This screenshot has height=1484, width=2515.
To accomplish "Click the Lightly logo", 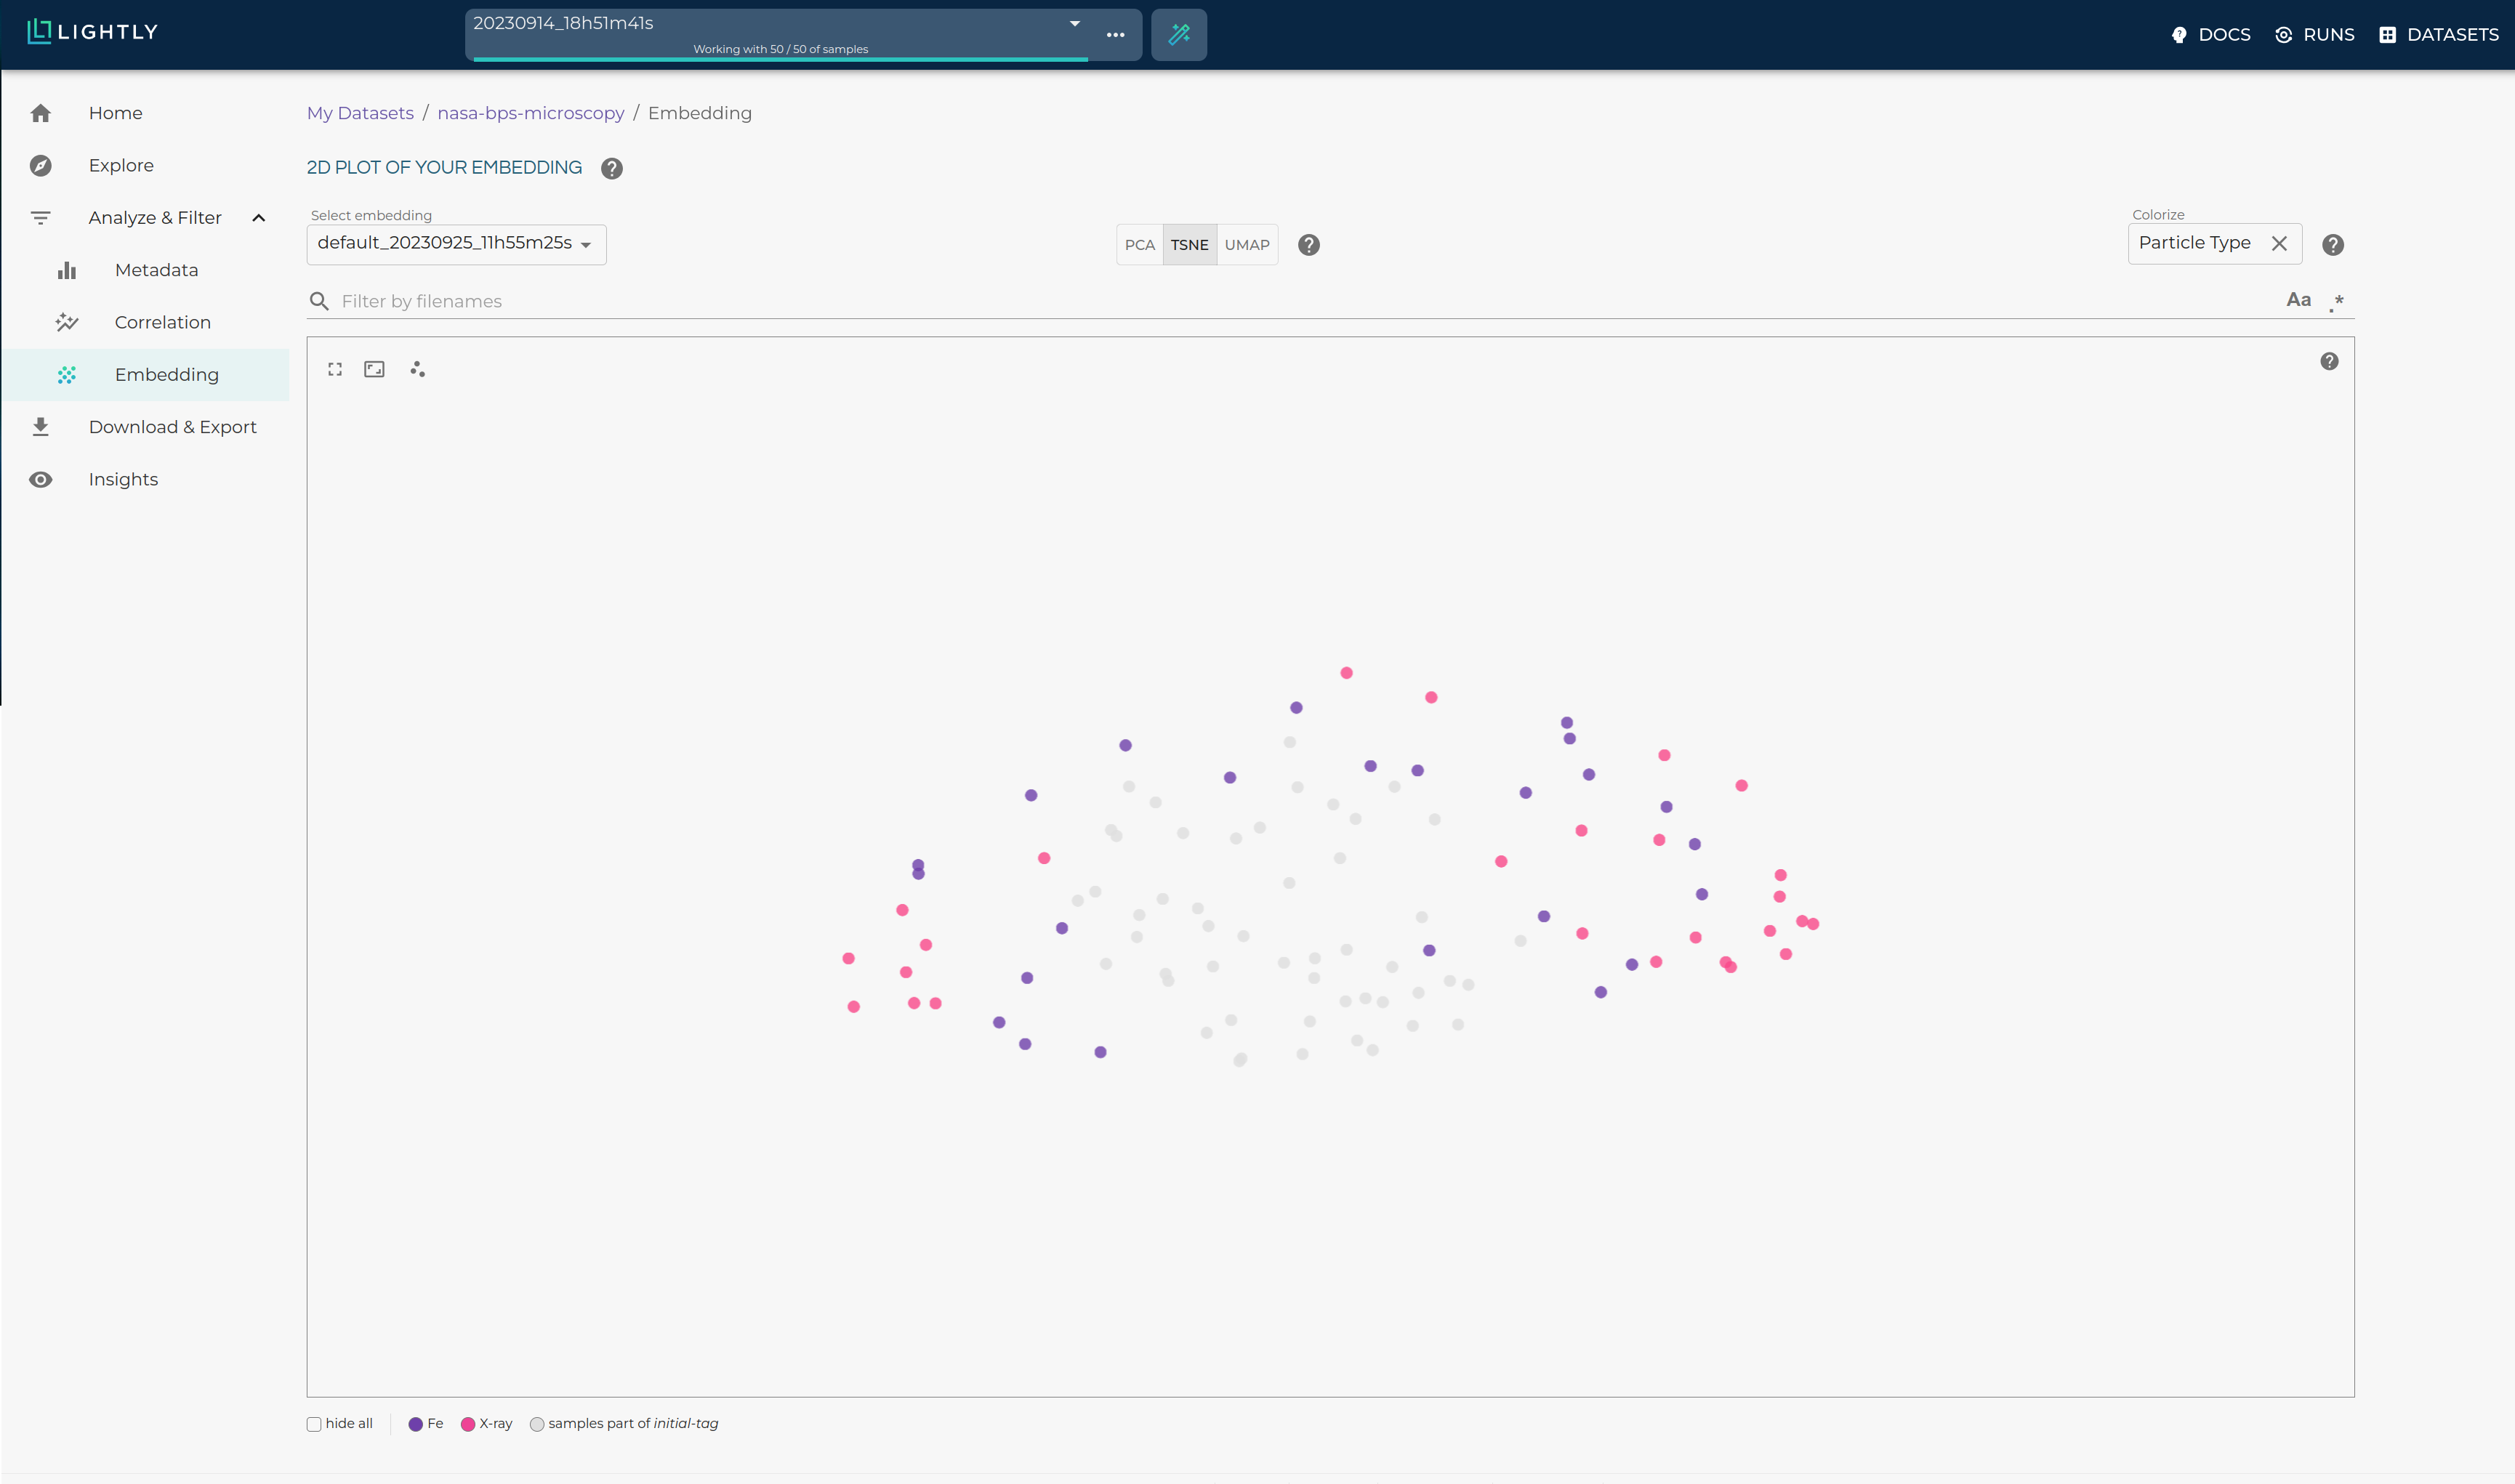I will click(x=92, y=32).
